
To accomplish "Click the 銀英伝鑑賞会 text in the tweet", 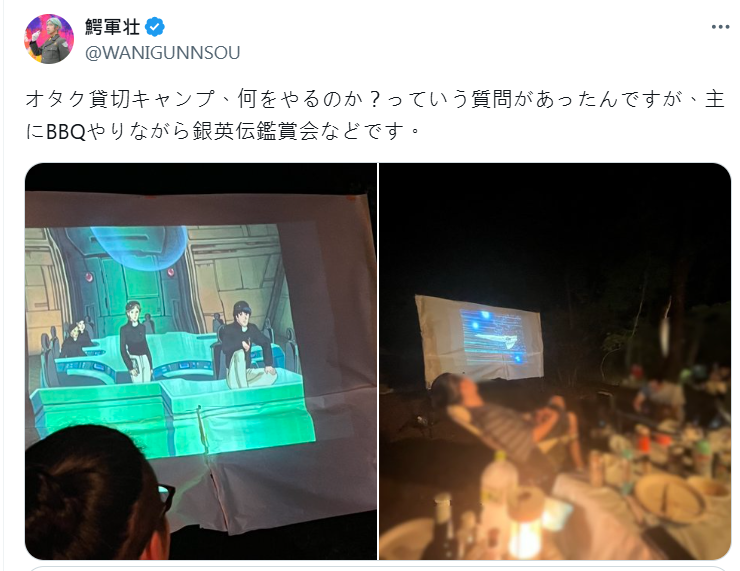I will pos(256,132).
